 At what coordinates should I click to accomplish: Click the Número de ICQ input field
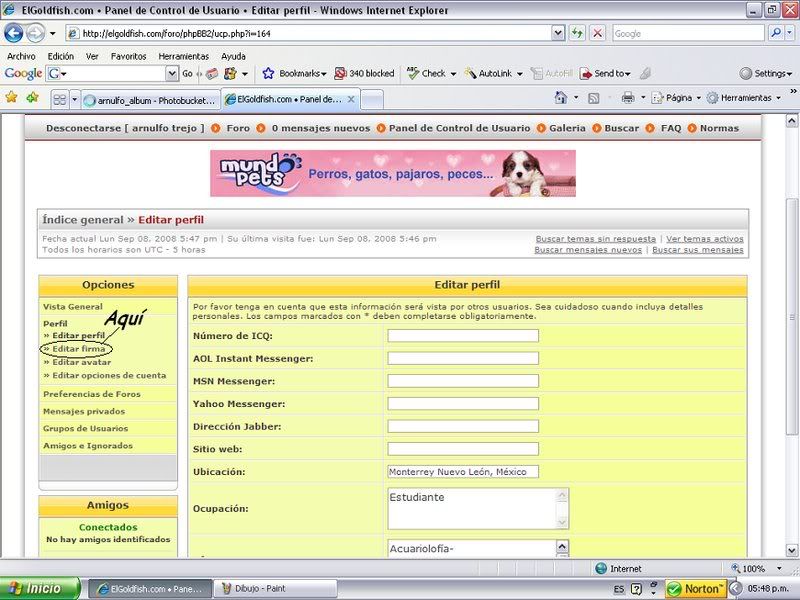click(x=463, y=336)
